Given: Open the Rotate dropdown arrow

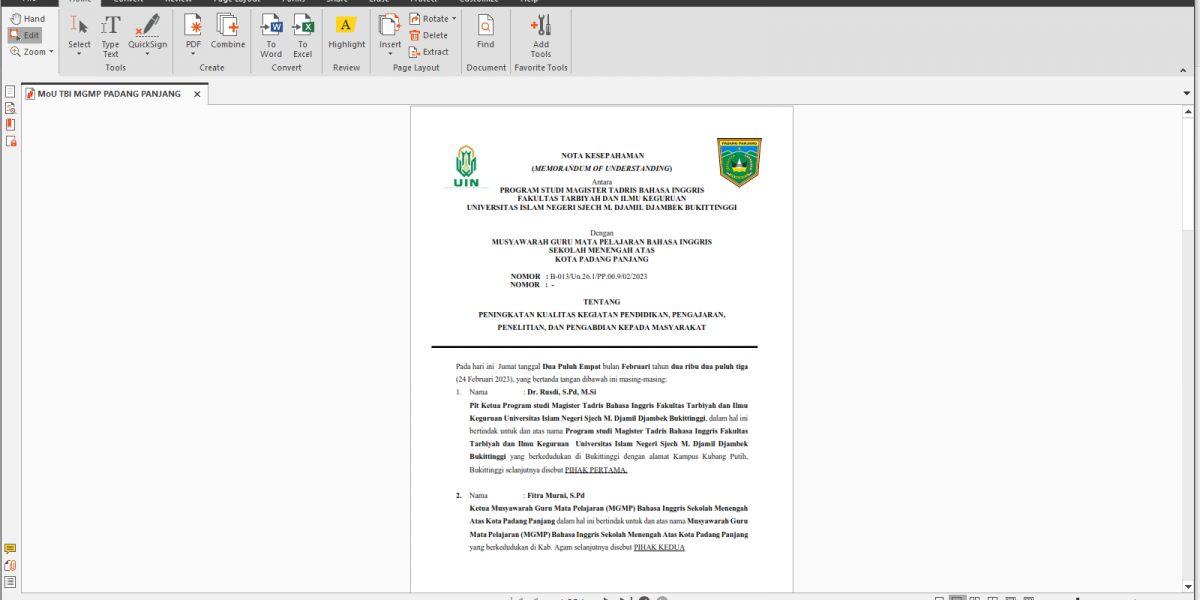Looking at the screenshot, I should (x=454, y=19).
